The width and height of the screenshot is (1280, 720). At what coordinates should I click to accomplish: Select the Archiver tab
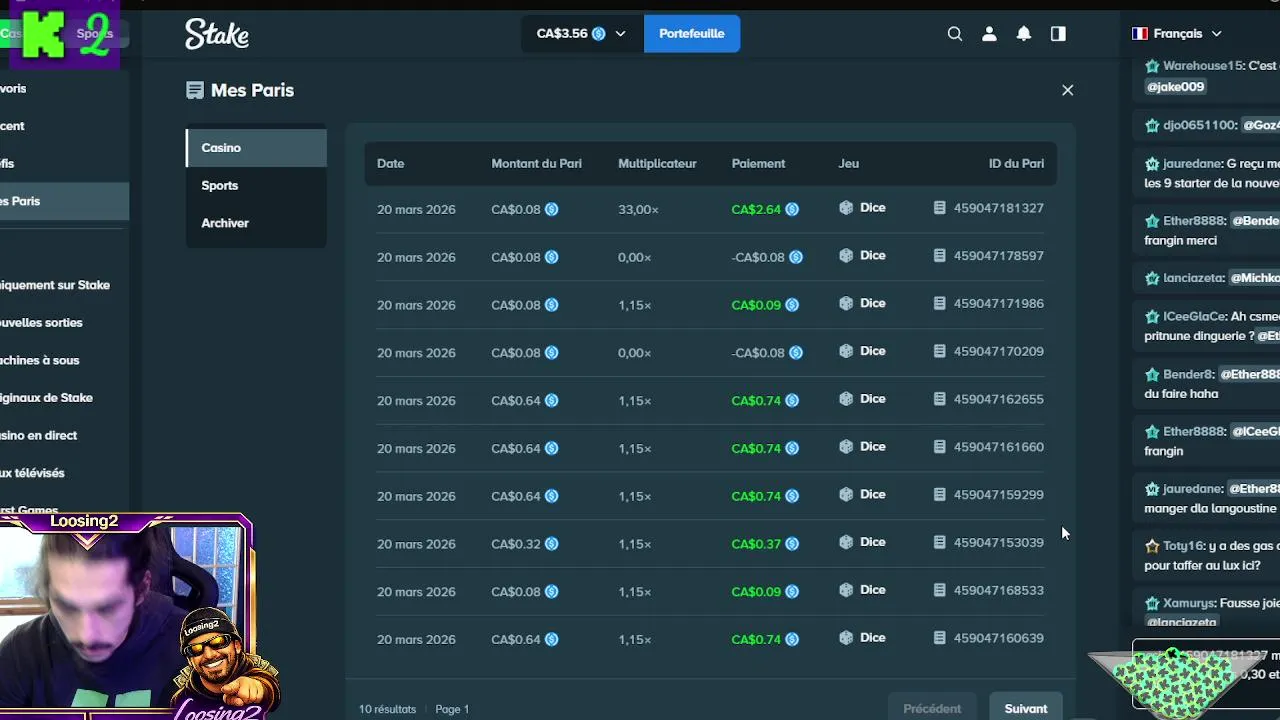(256, 223)
